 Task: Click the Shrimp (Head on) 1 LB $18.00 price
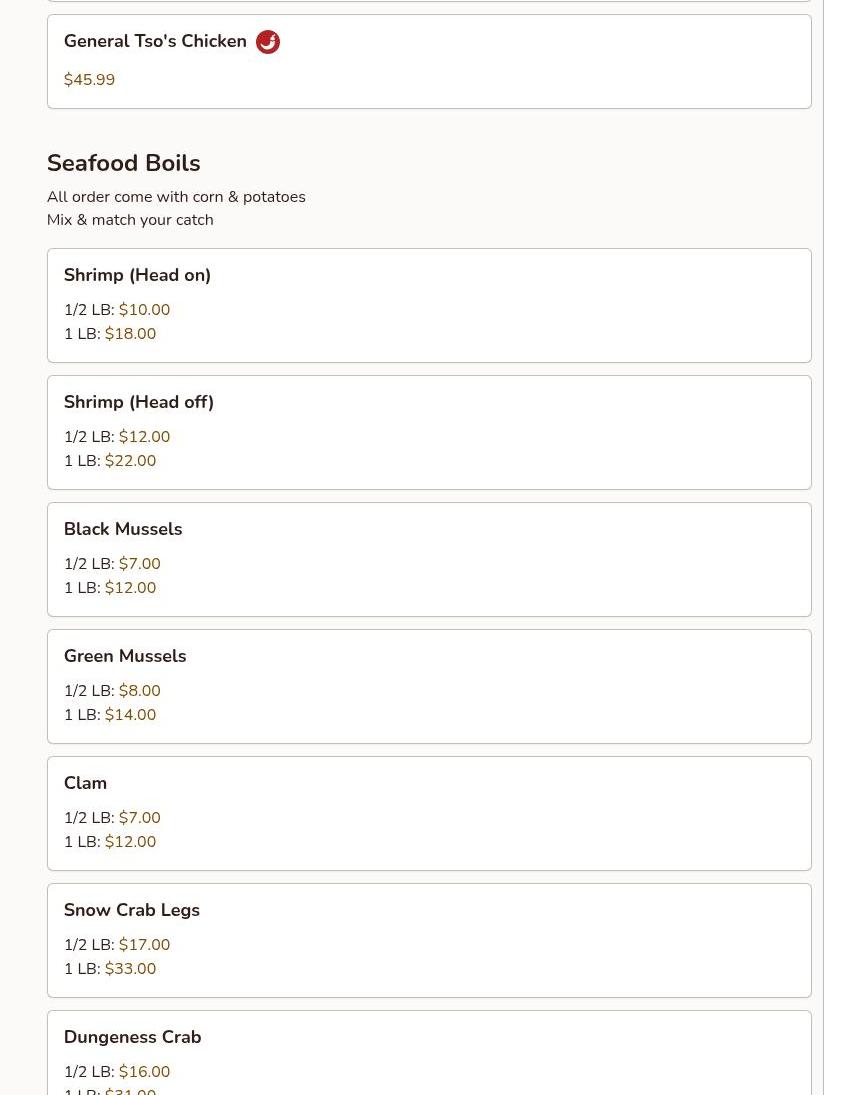click(130, 334)
